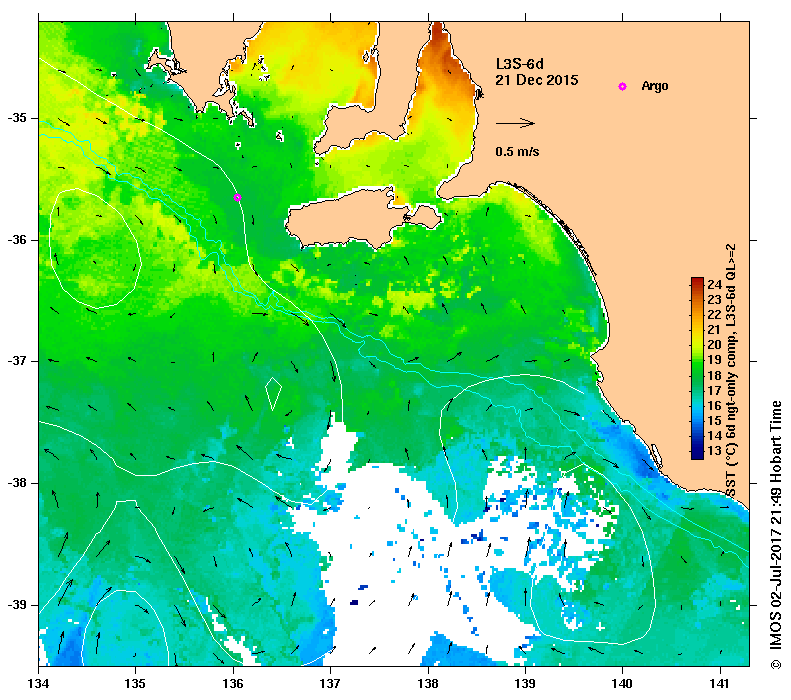The width and height of the screenshot is (791, 700).
Task: Click longitude label 141
Action: [x=720, y=684]
